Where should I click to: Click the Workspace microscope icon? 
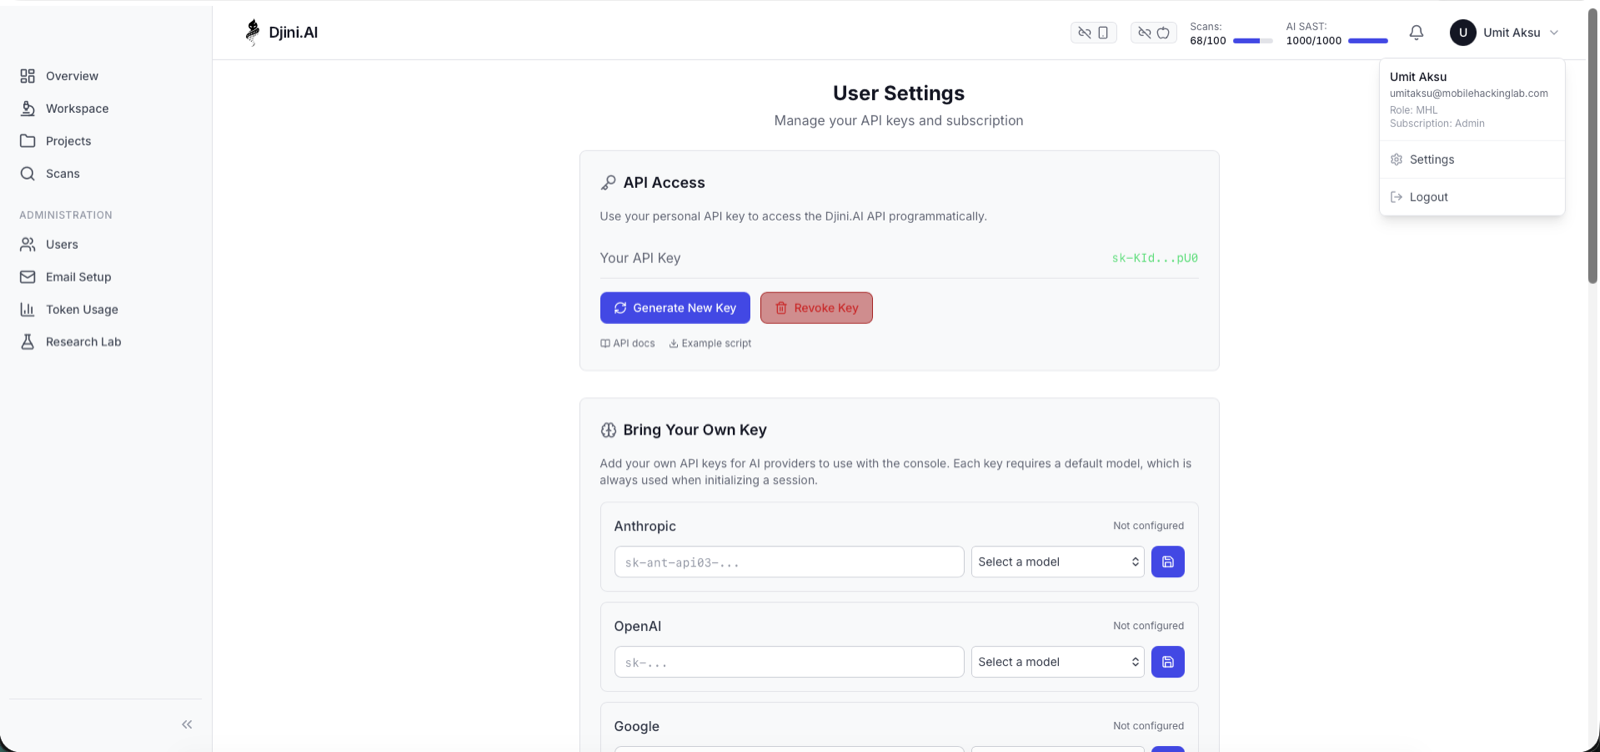28,109
